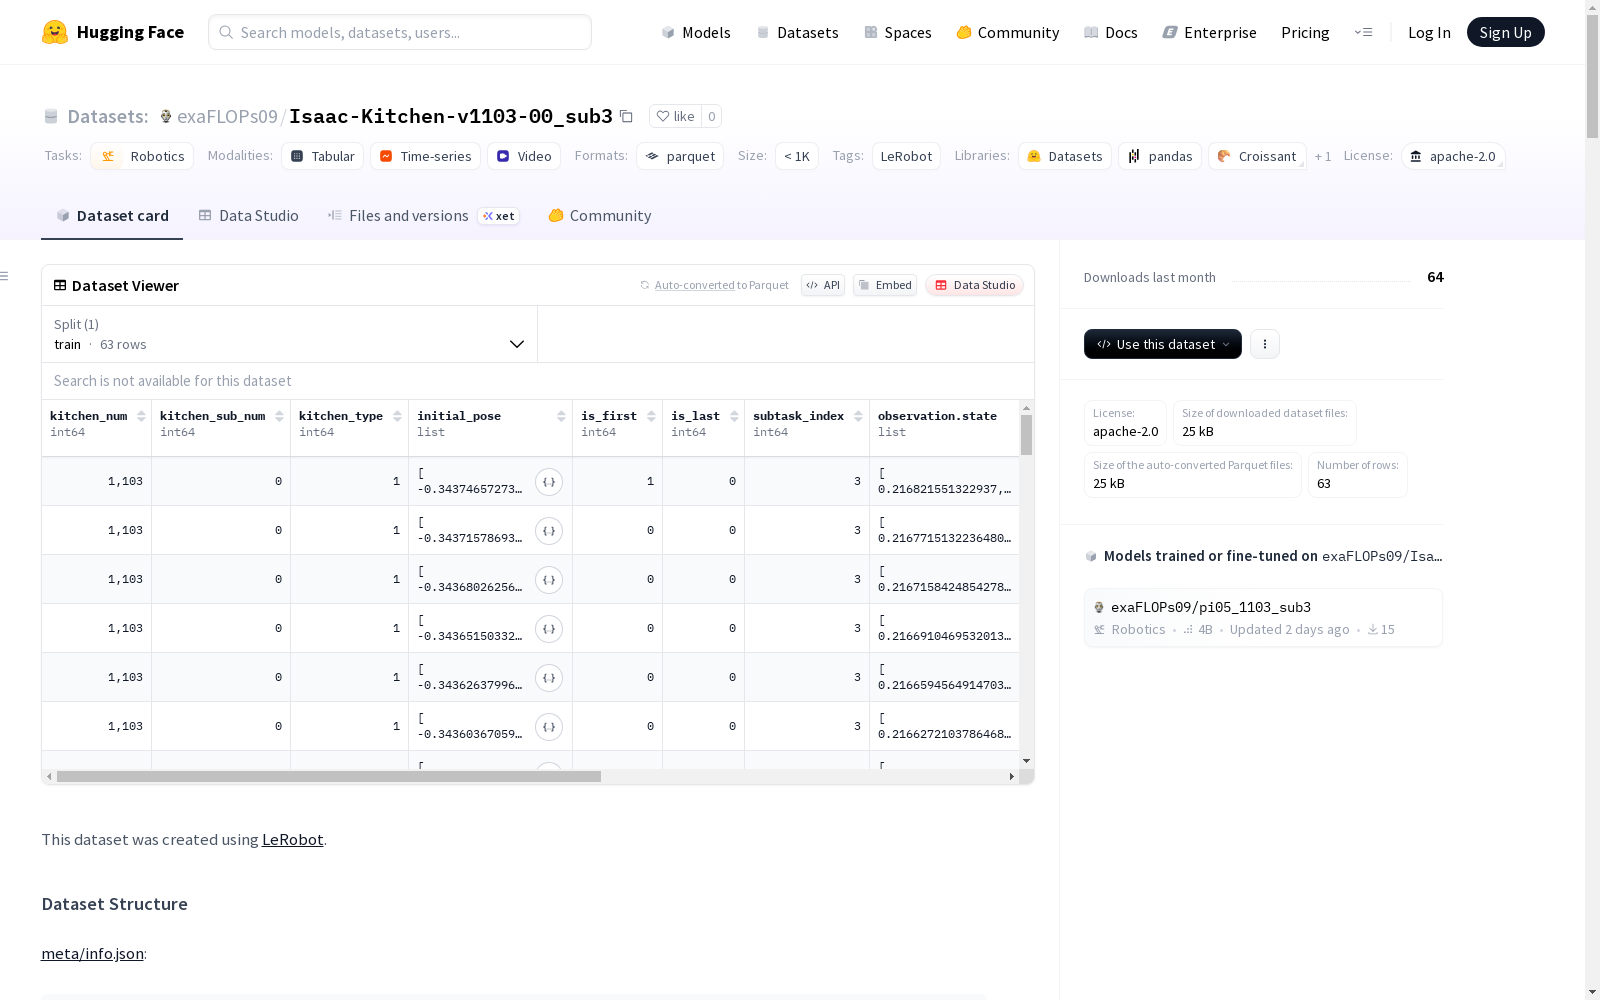Viewport: 1600px width, 1000px height.
Task: Click the page's vertical scrollbar thumb
Action: click(x=1592, y=77)
